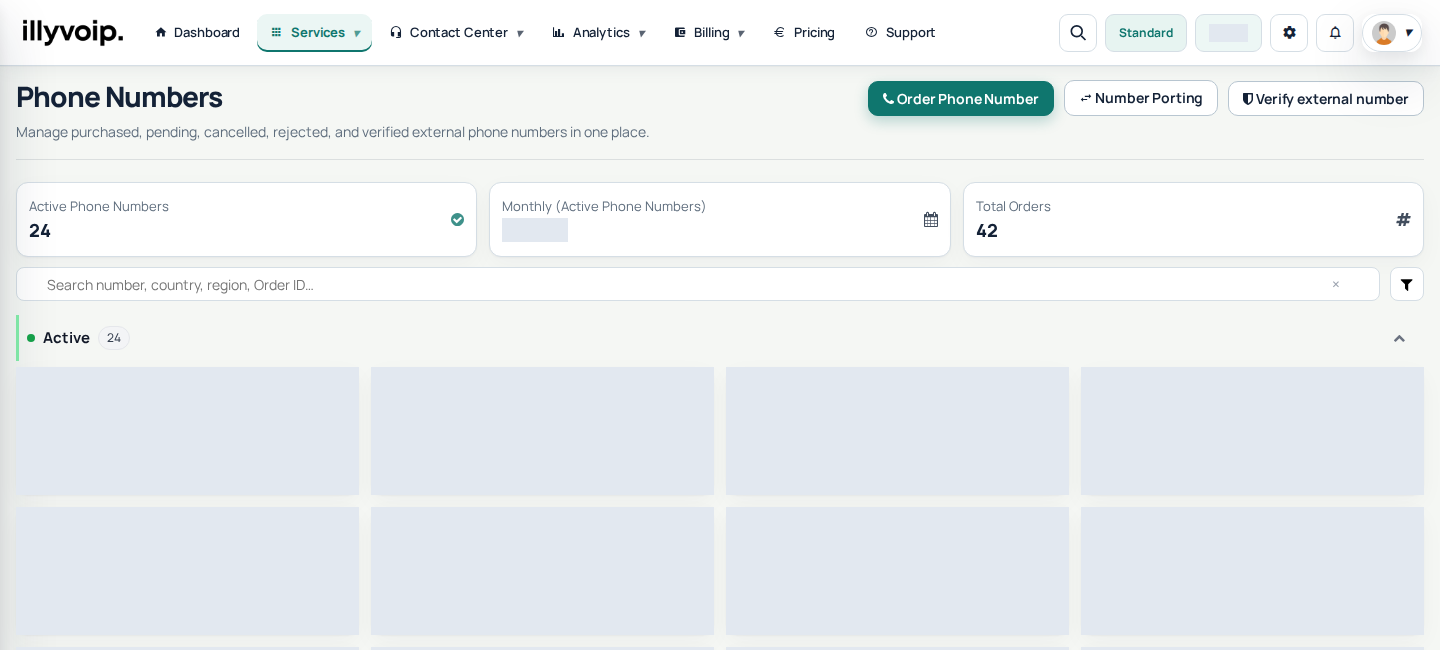Clear the search field with the x
This screenshot has width=1440, height=650.
(x=1335, y=284)
